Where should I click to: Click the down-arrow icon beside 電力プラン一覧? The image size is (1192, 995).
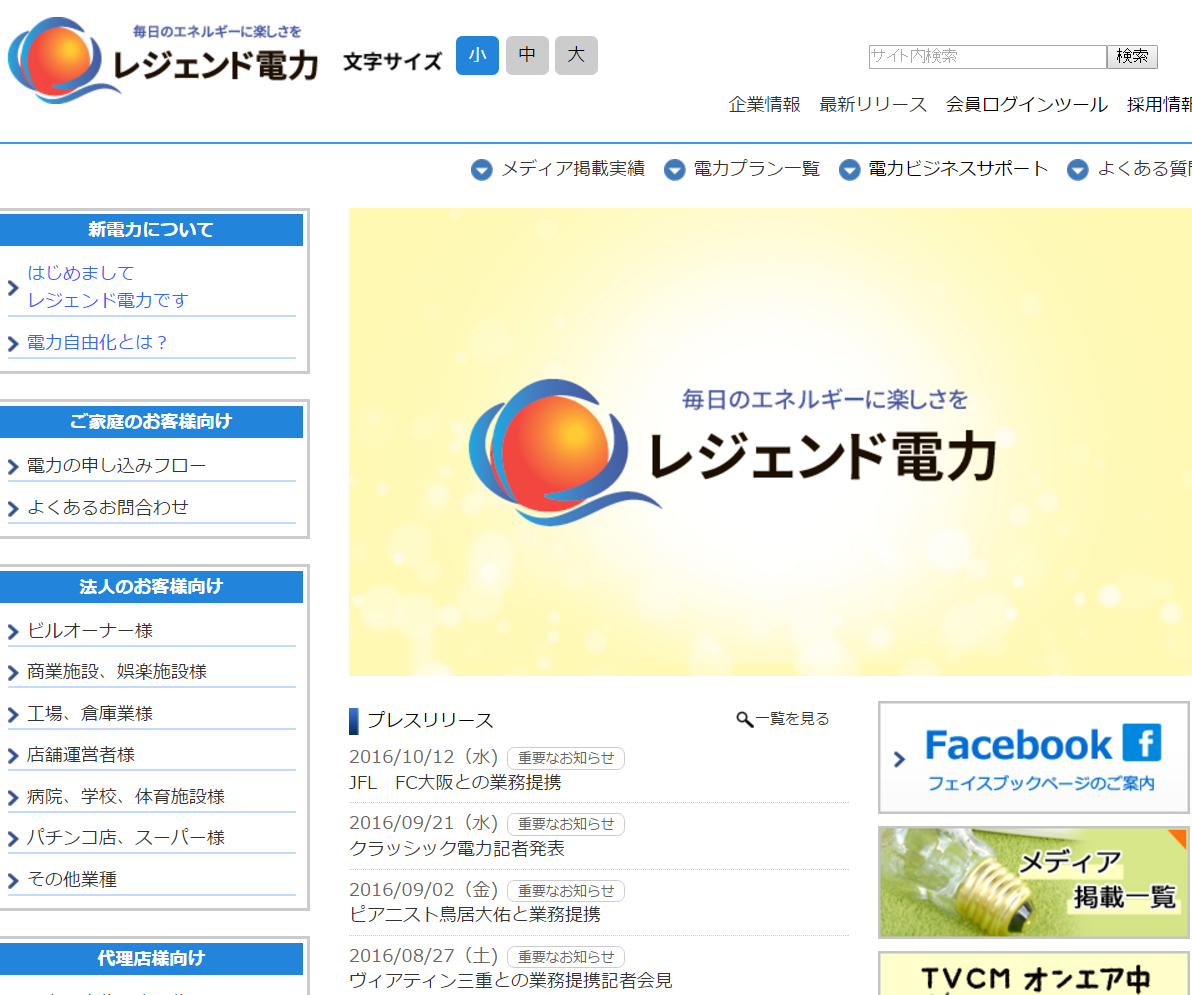[674, 170]
